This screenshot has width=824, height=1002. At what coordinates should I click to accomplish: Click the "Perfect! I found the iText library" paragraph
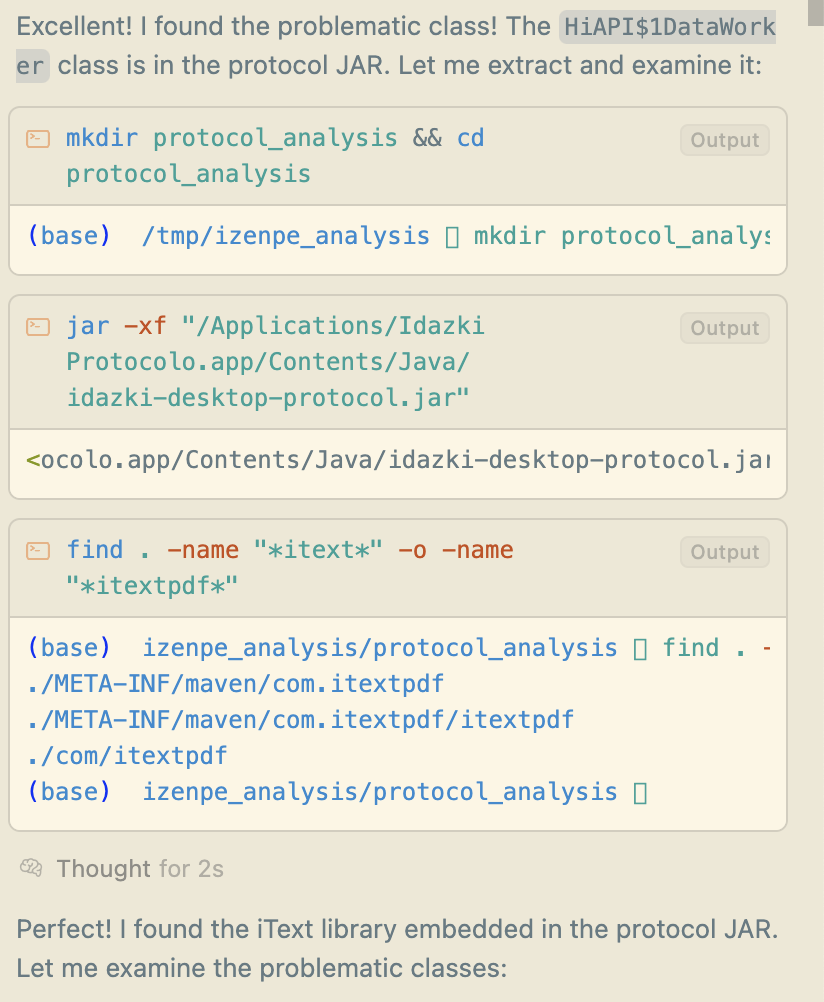[x=396, y=948]
